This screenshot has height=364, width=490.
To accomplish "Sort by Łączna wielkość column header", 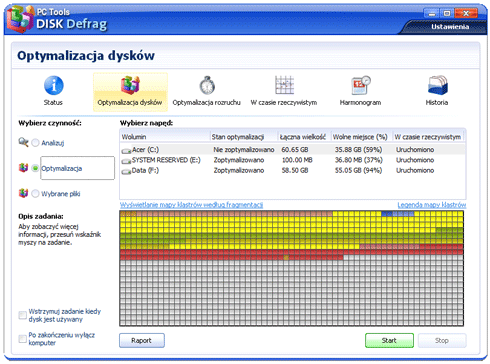I will tap(304, 137).
